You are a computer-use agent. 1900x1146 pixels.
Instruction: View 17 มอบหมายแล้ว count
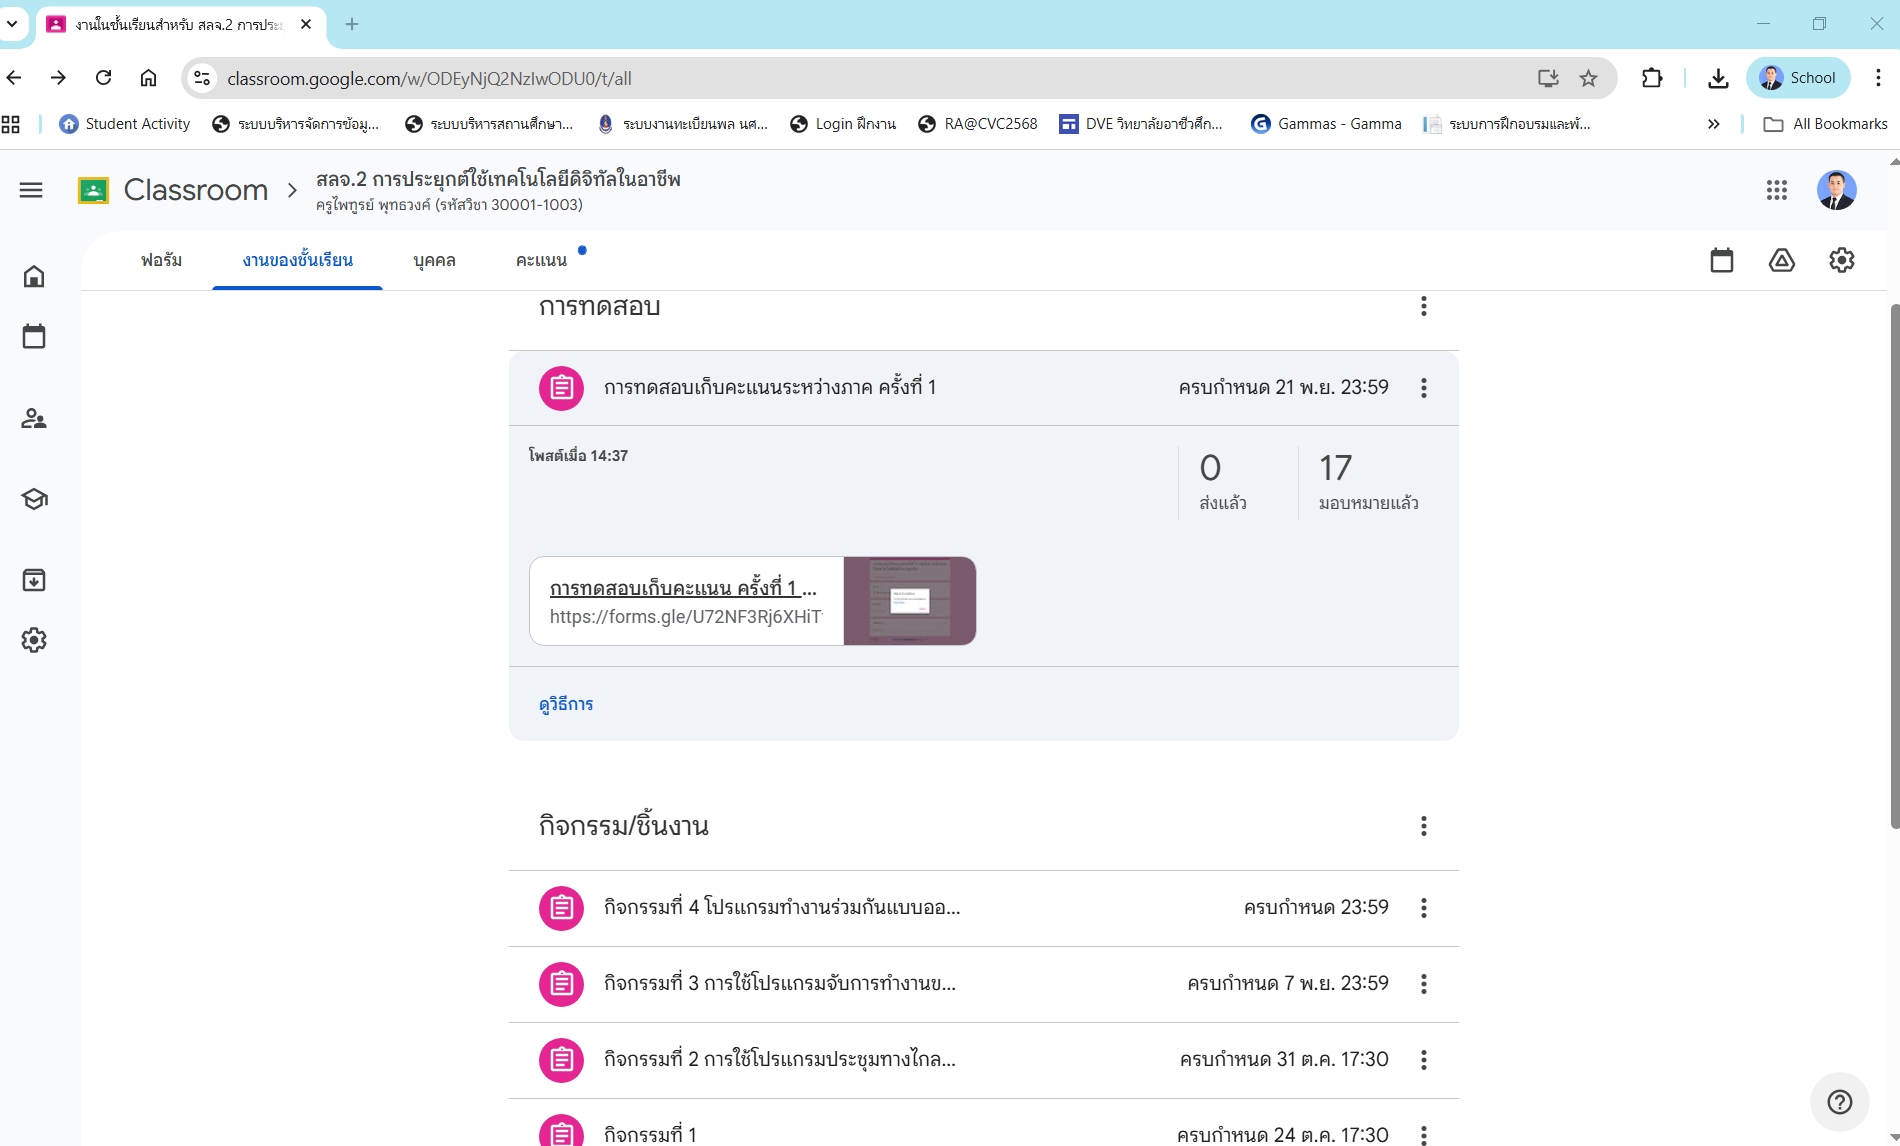(1368, 482)
